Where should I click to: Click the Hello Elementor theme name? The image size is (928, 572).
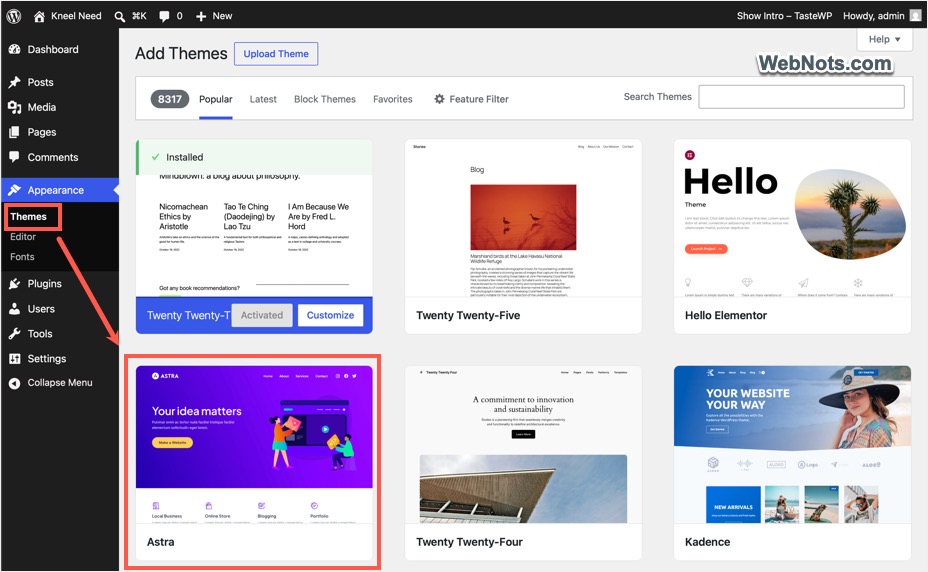(x=726, y=316)
